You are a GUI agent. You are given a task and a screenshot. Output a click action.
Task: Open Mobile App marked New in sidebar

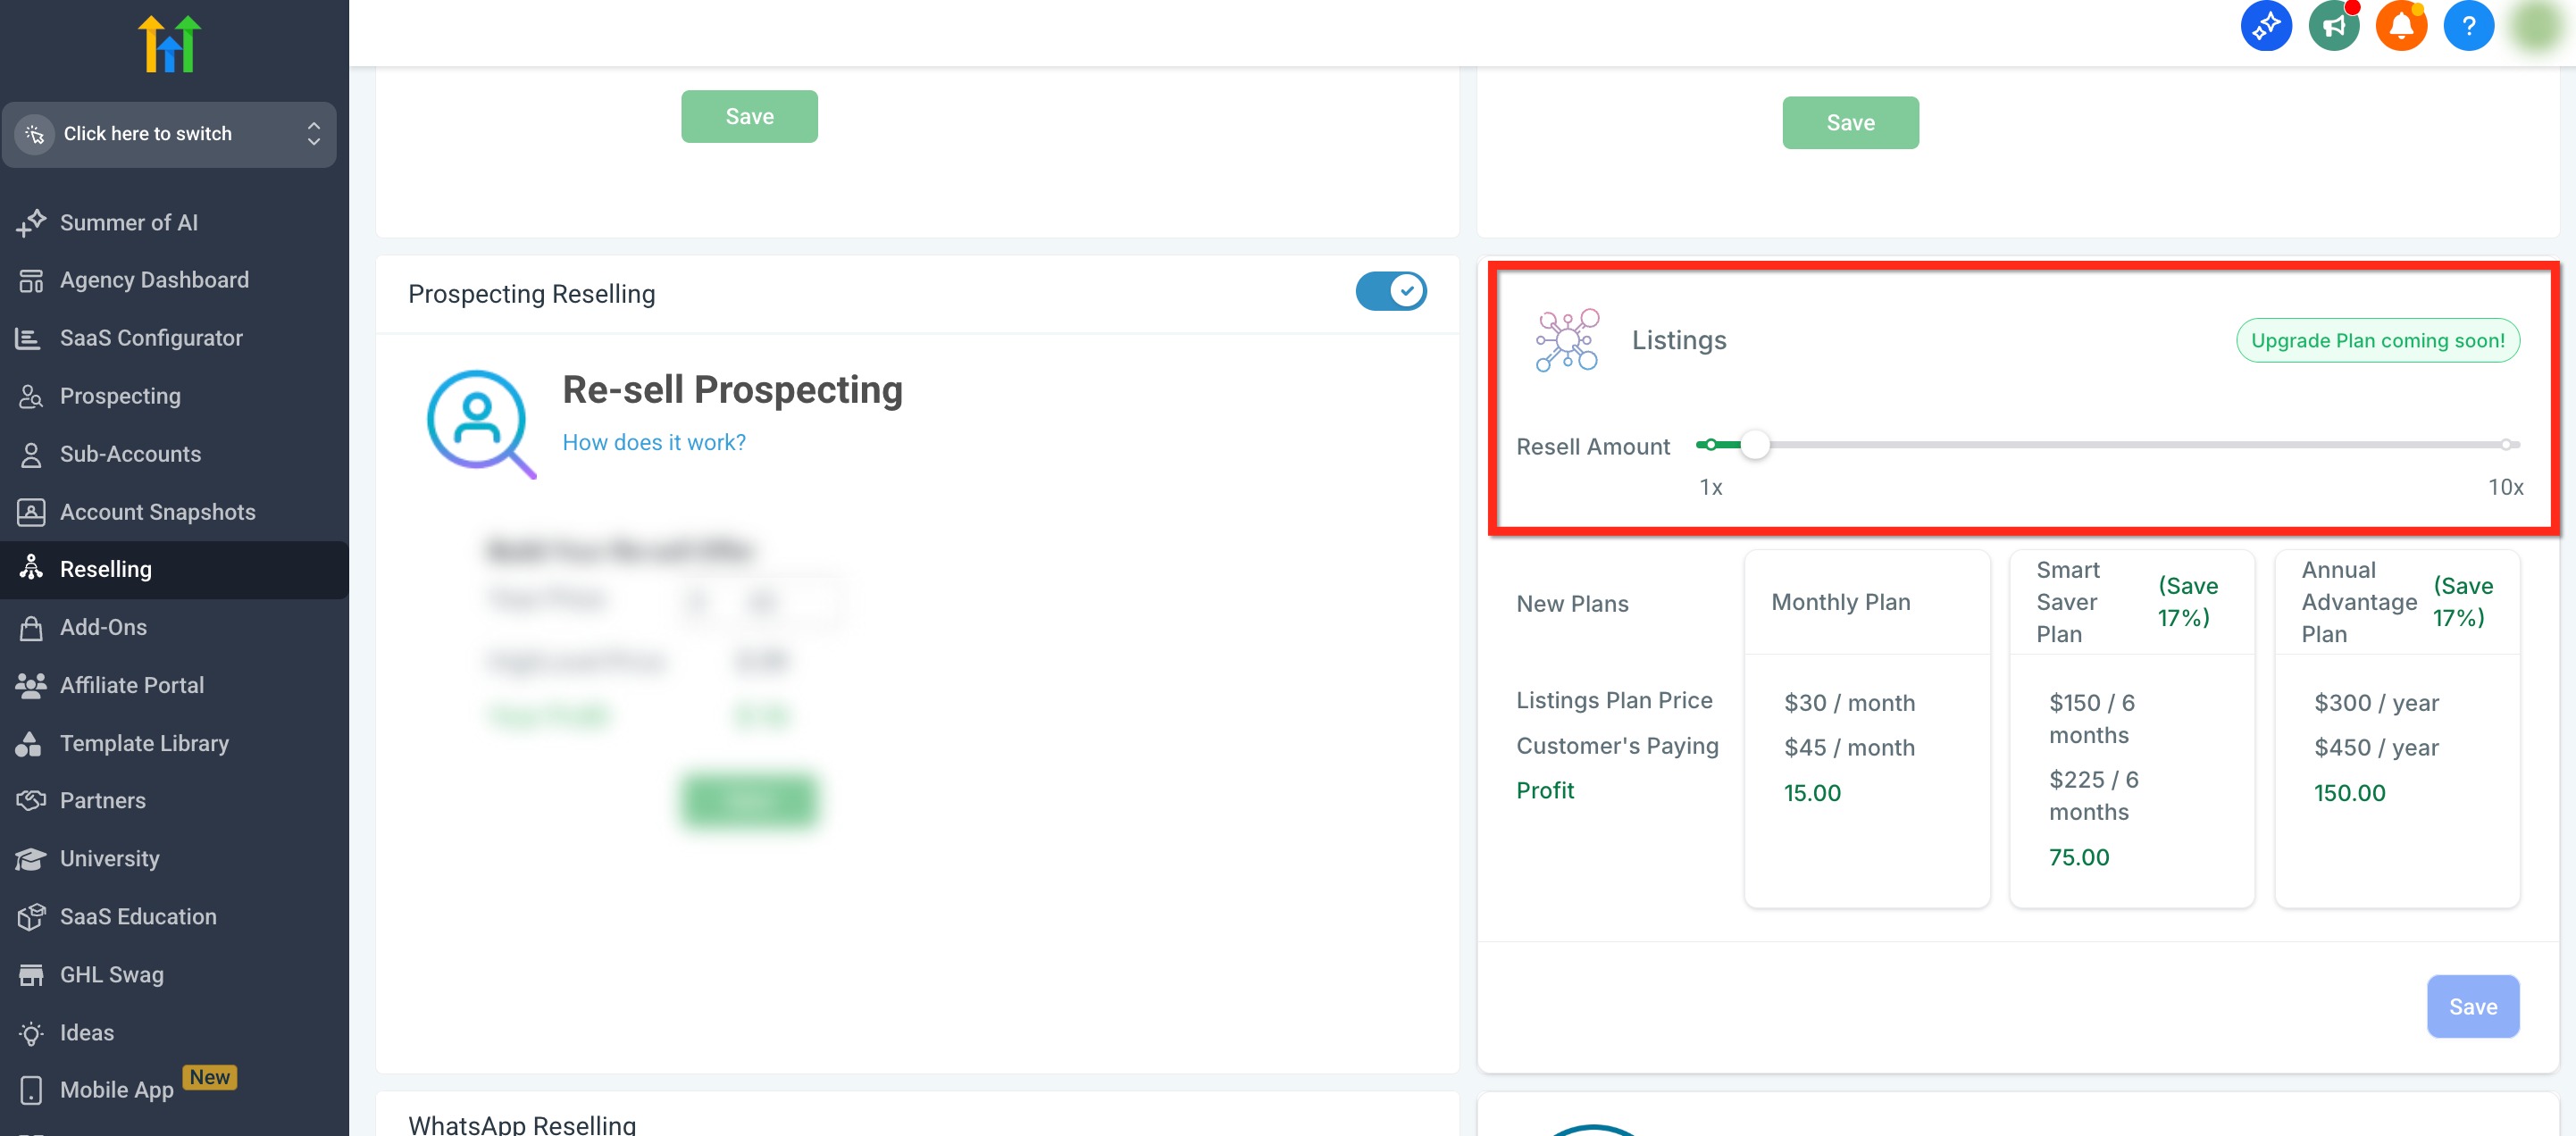116,1089
